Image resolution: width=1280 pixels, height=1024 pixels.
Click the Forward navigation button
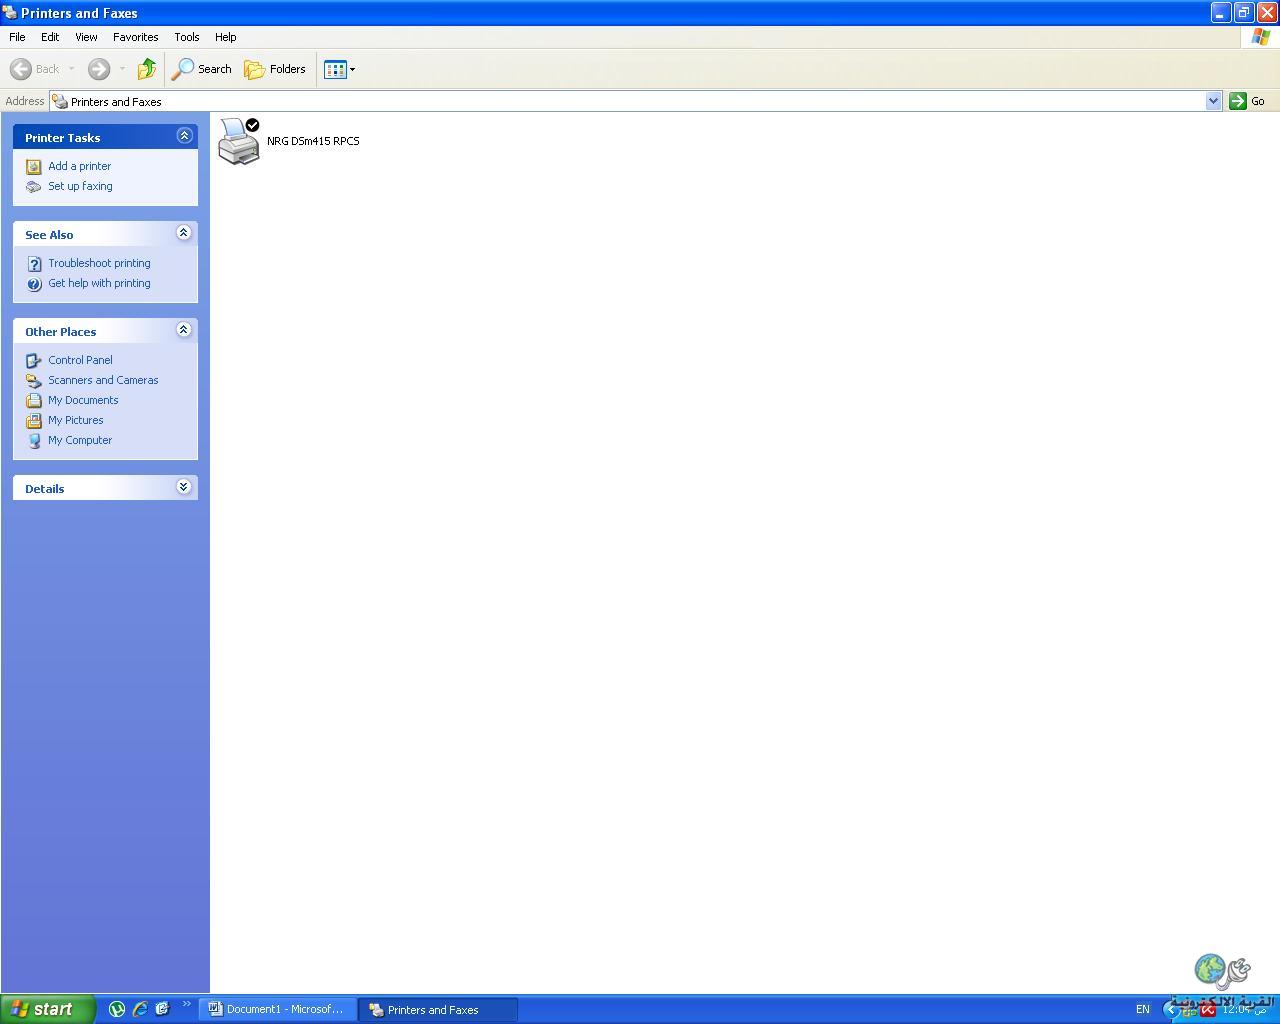(x=98, y=69)
